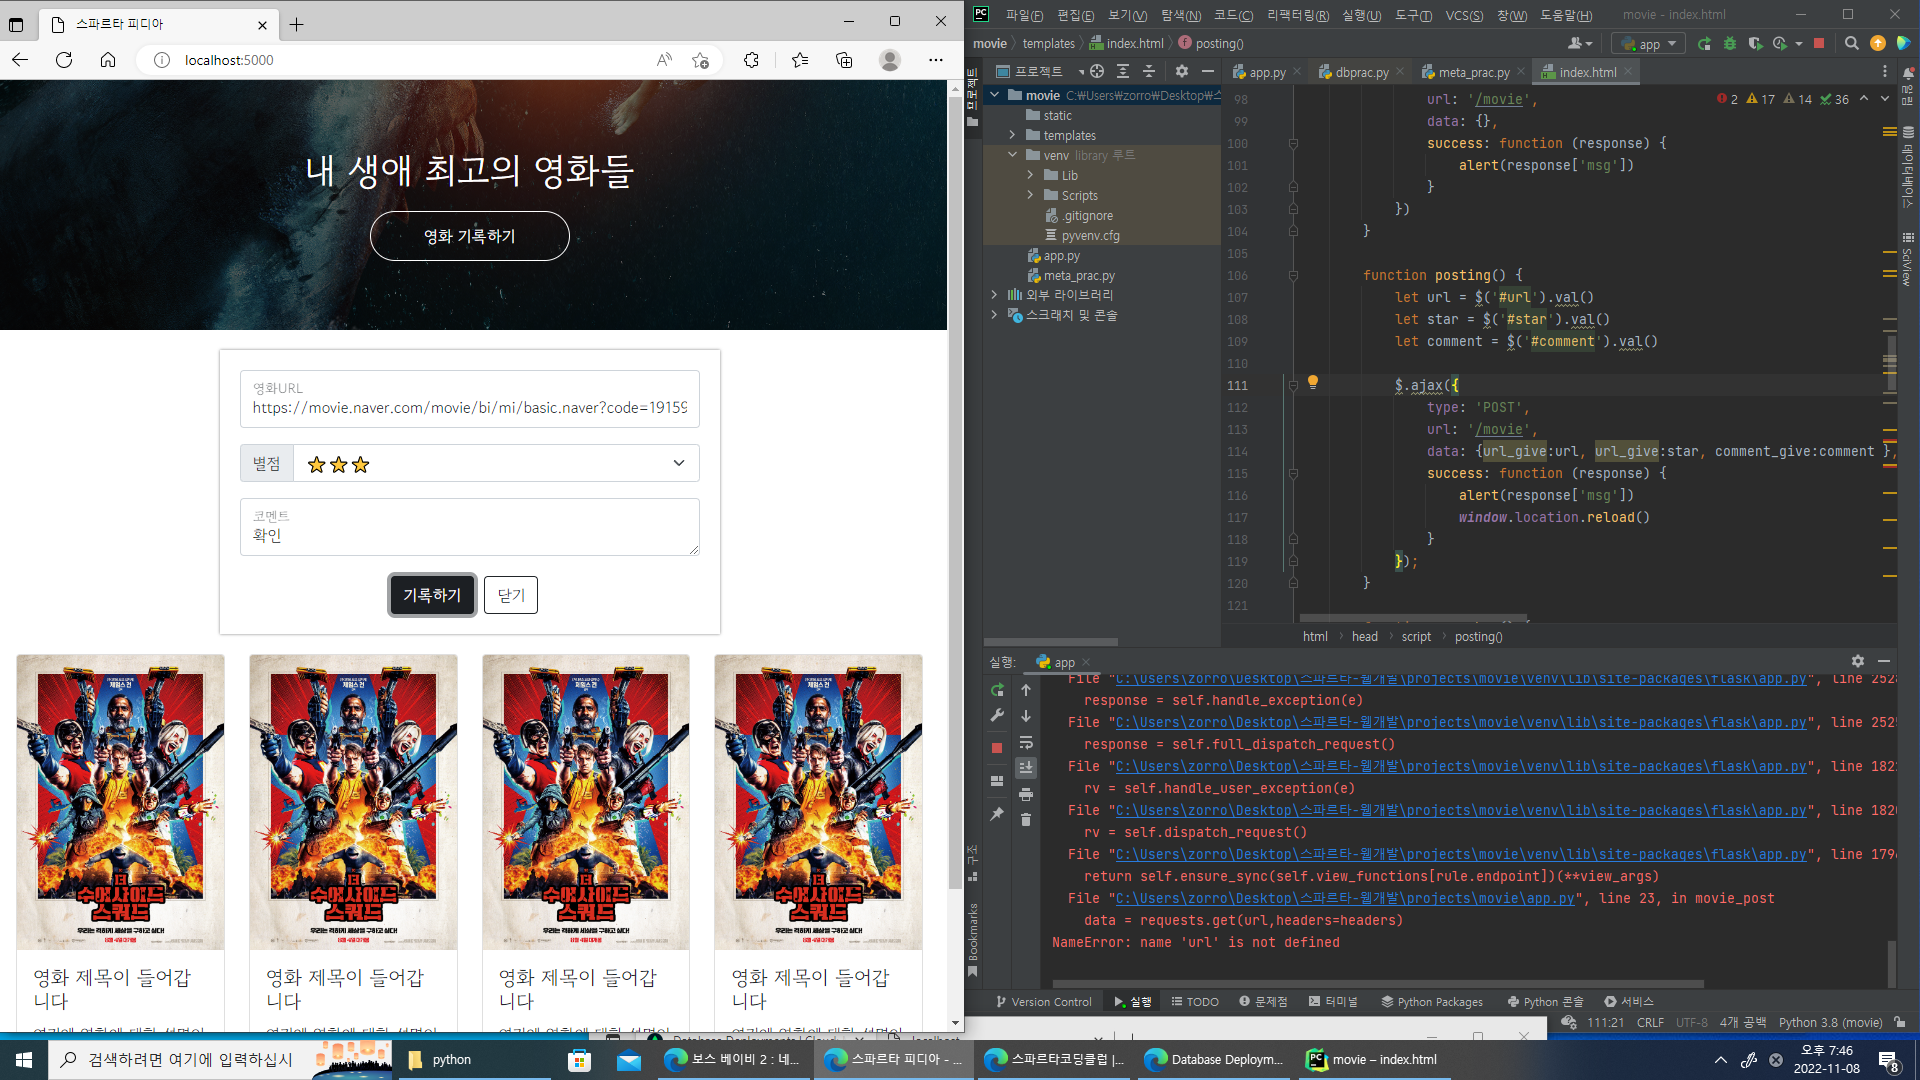Click up-arrow stack trace navigation in Run panel
The height and width of the screenshot is (1080, 1920).
click(1026, 690)
